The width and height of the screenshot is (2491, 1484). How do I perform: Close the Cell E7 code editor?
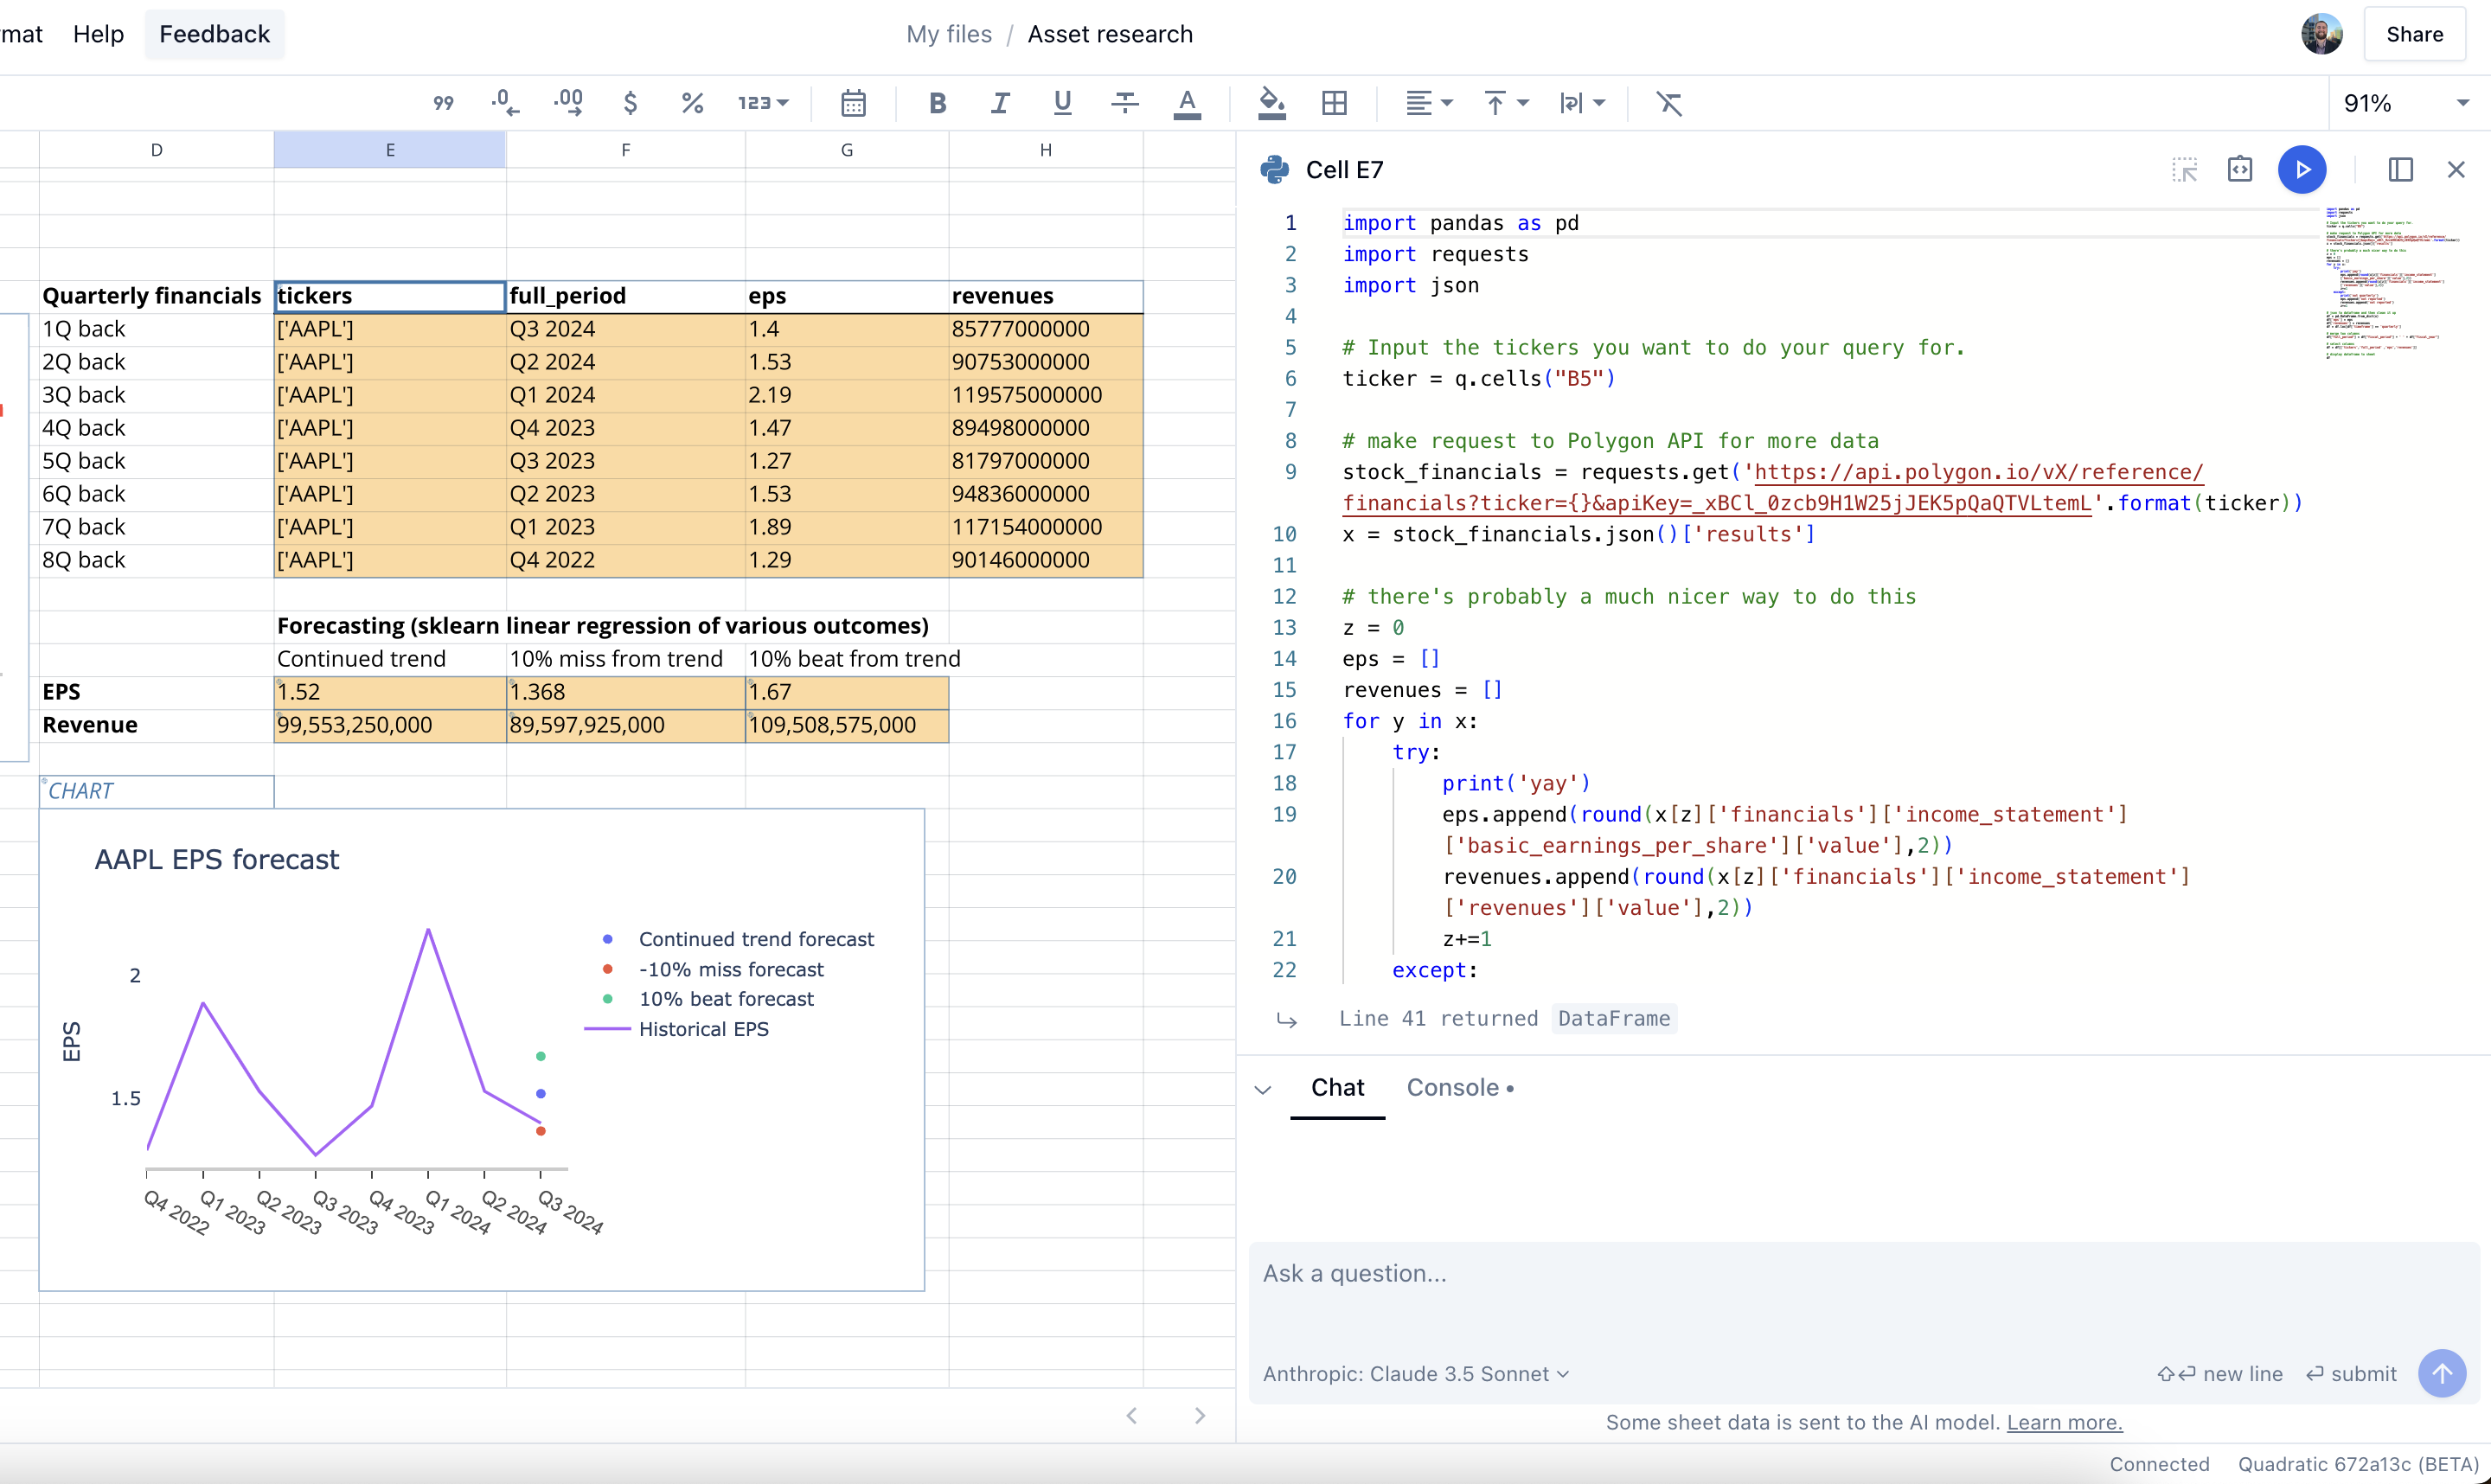pyautogui.click(x=2456, y=170)
